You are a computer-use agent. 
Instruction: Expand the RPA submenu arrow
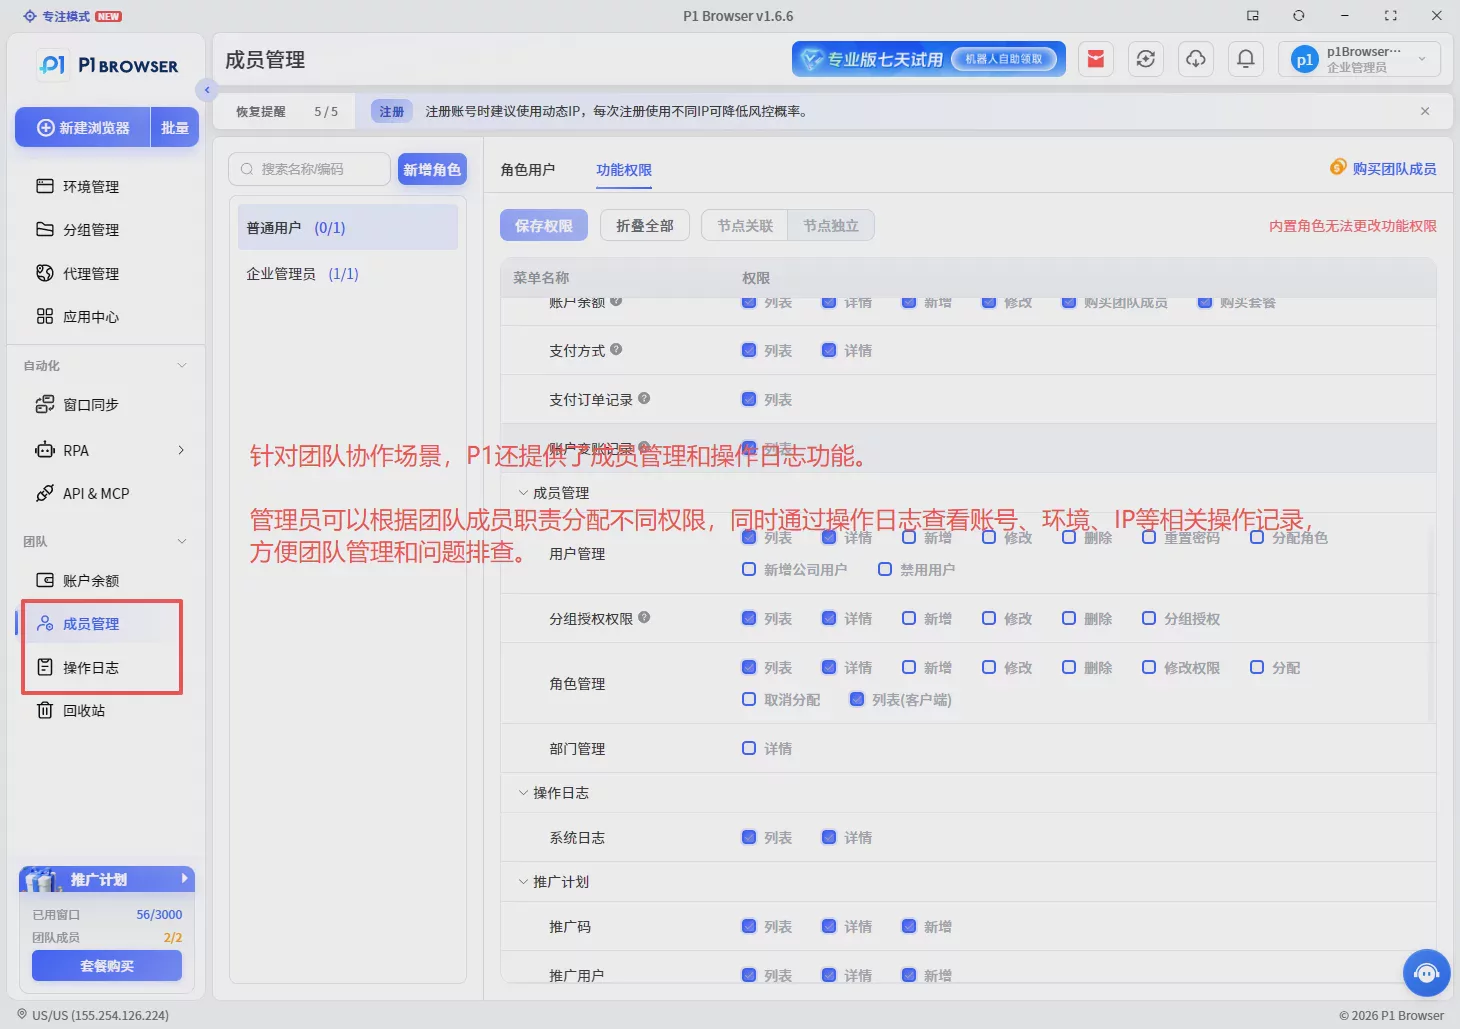(x=181, y=450)
